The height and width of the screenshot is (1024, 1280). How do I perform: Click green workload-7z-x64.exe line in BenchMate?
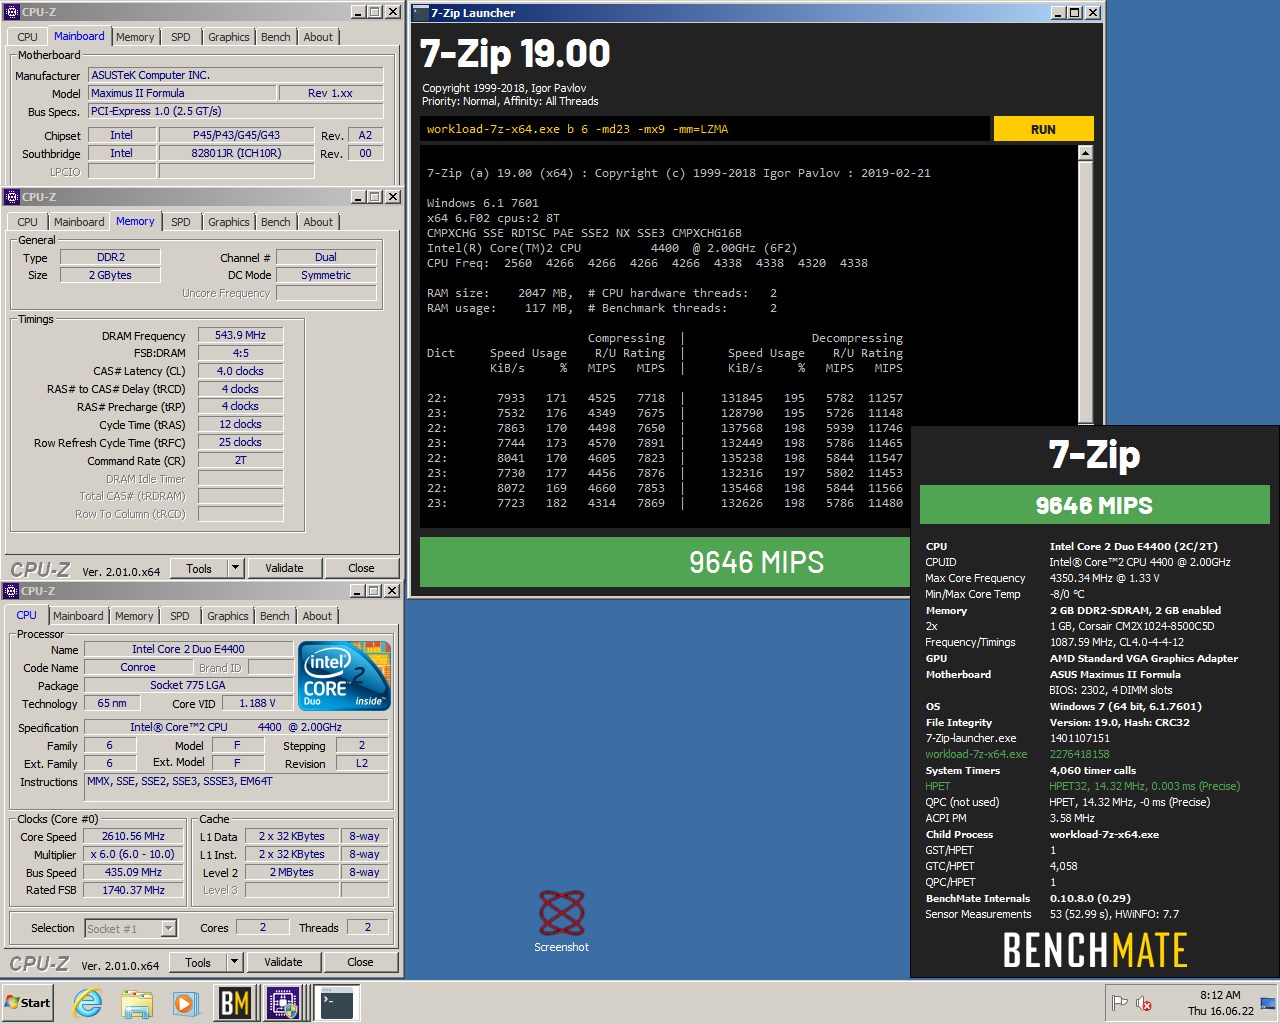click(x=1018, y=754)
